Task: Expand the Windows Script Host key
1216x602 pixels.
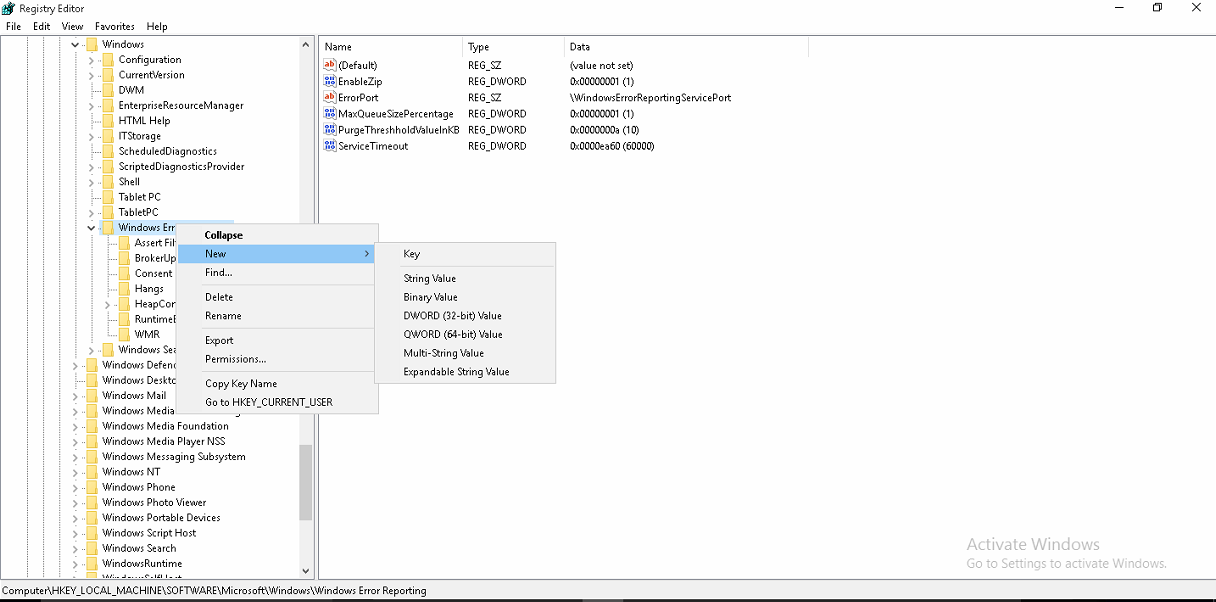Action: [75, 533]
